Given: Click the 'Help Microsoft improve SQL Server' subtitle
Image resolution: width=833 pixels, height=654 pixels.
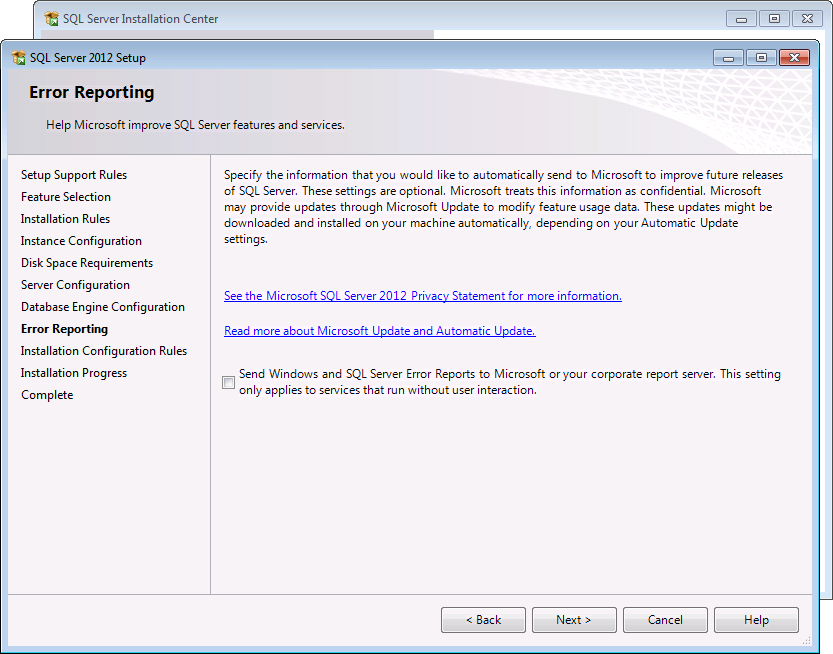Looking at the screenshot, I should point(196,125).
